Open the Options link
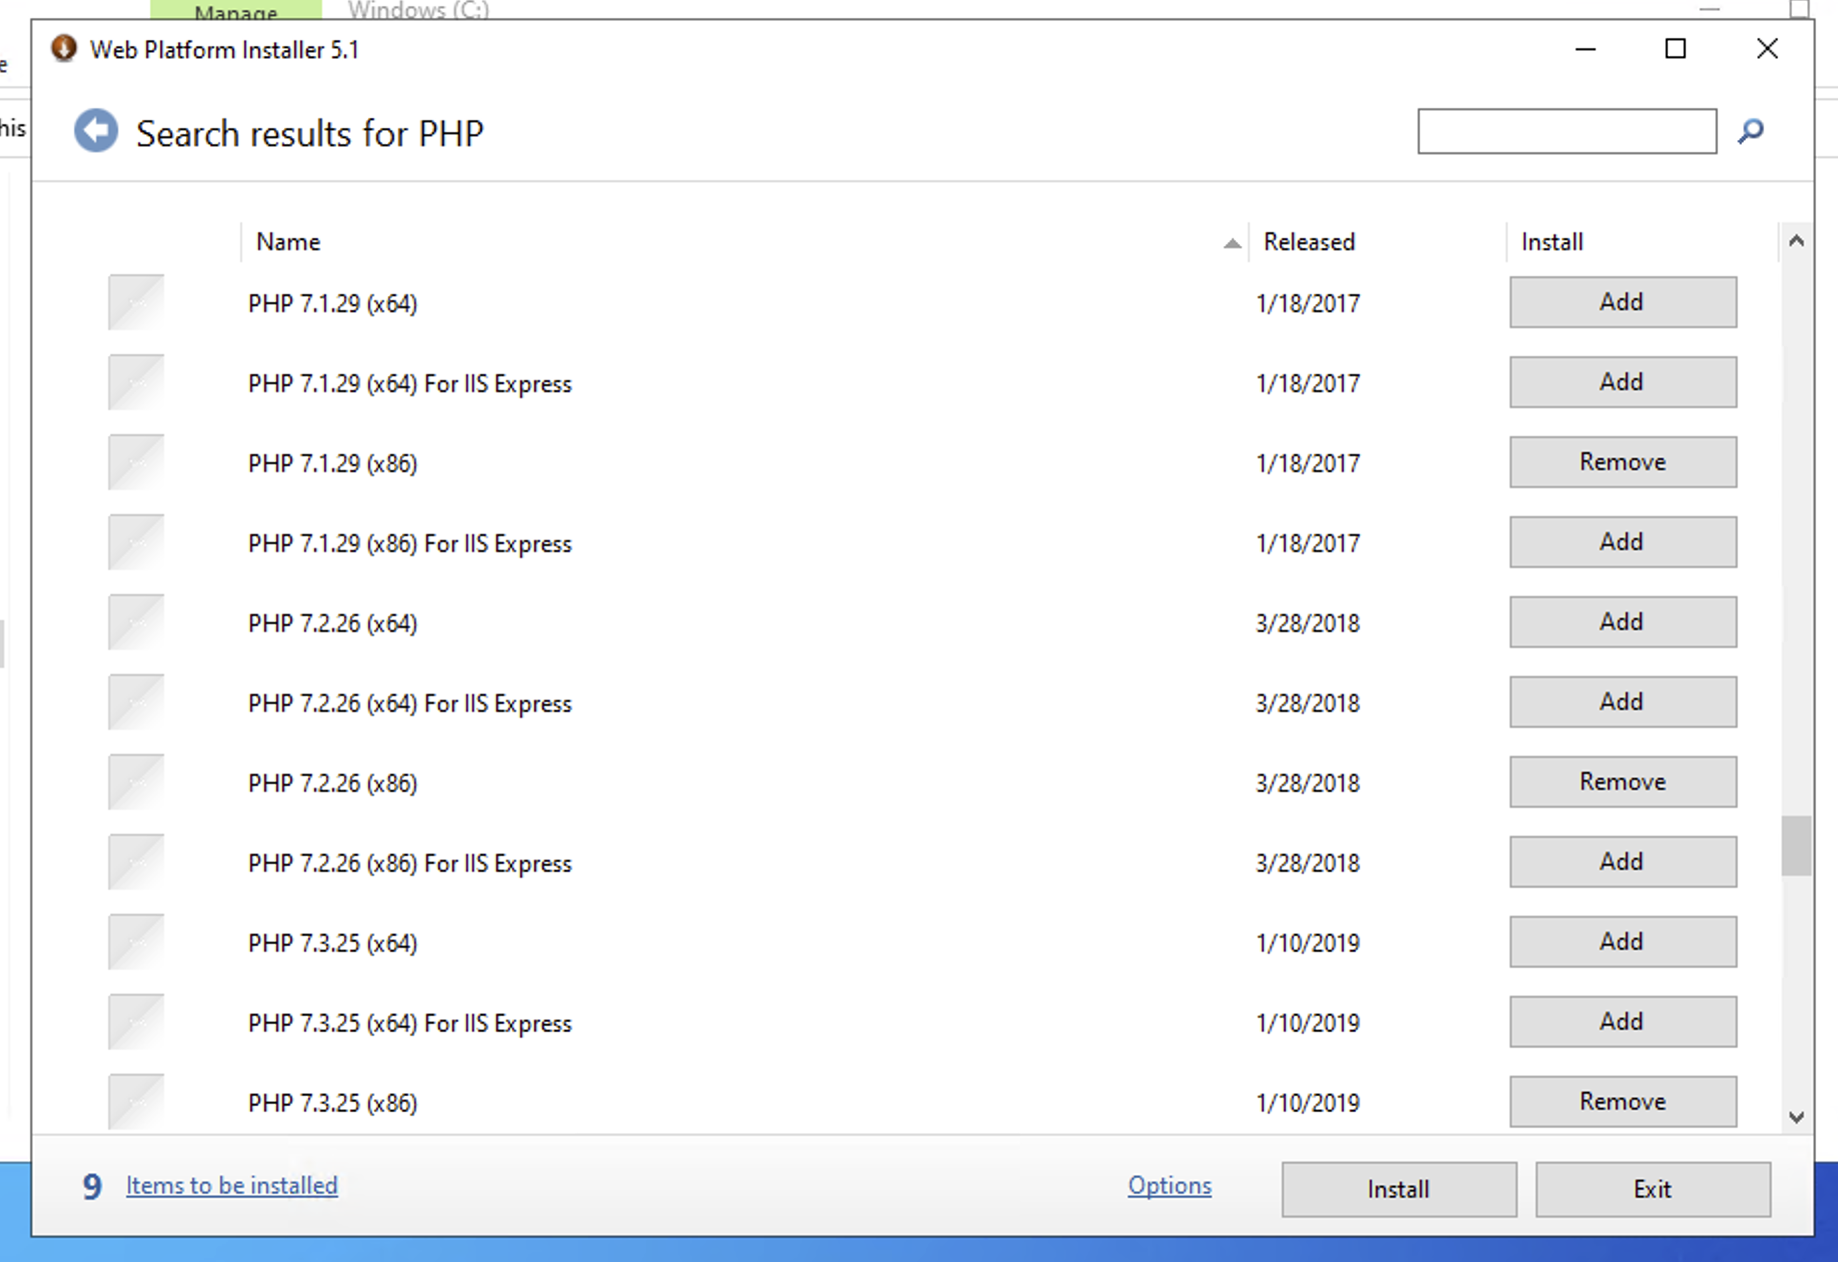1838x1262 pixels. 1169,1185
